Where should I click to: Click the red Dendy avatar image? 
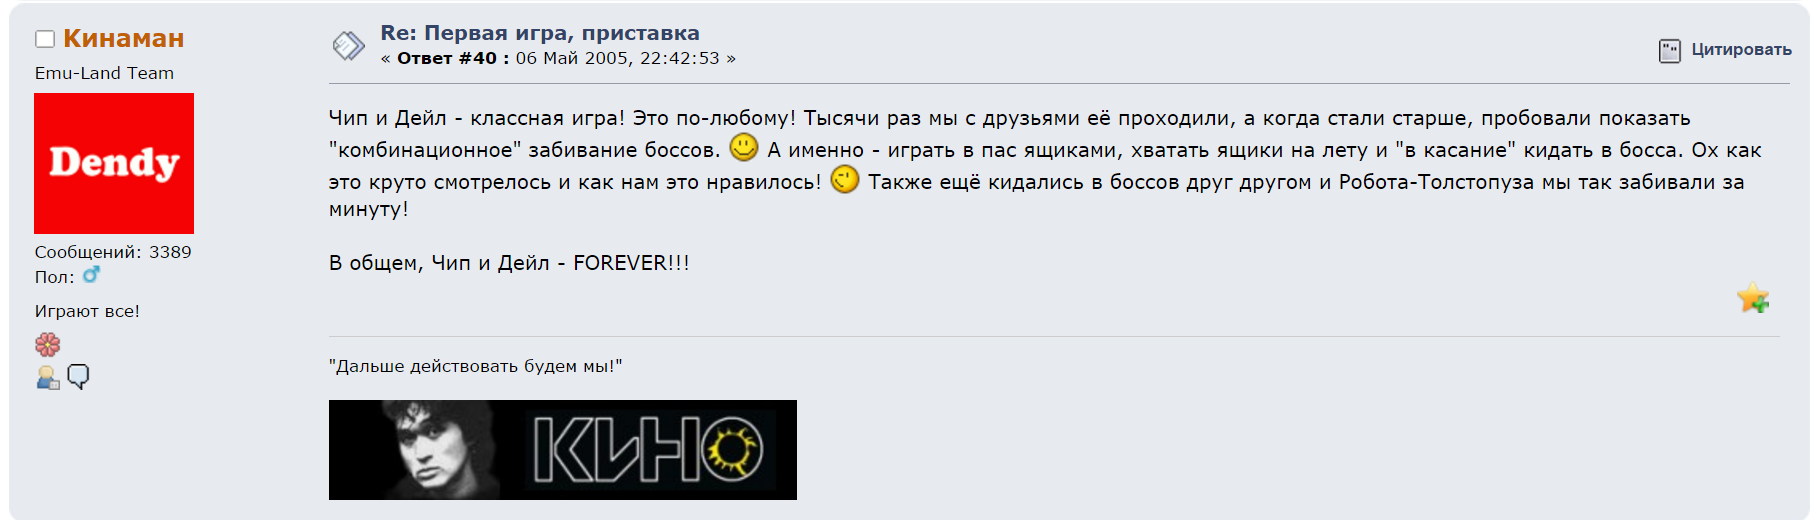[114, 163]
